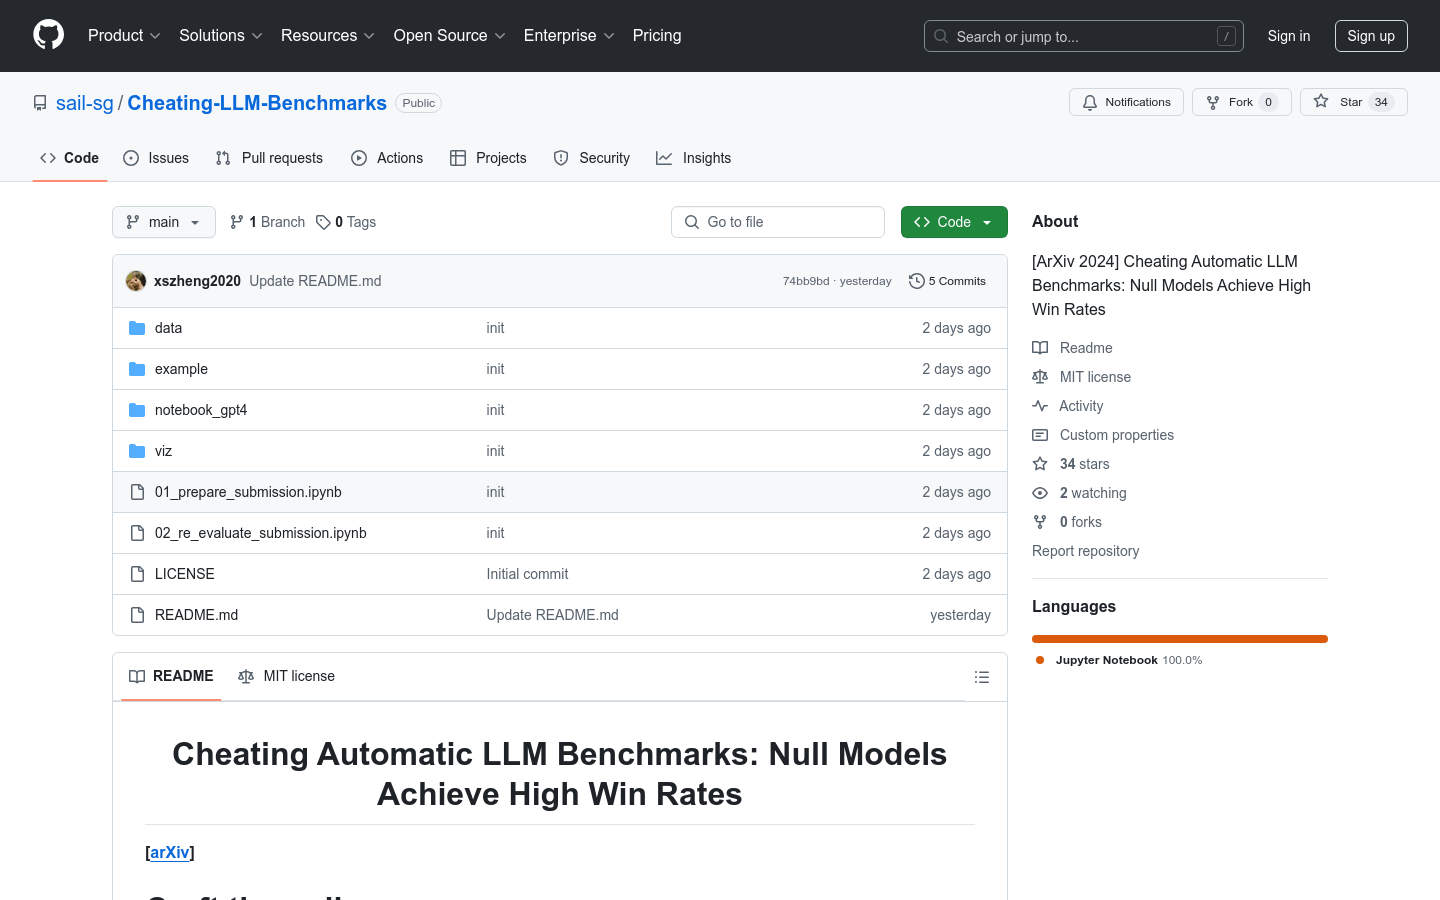The width and height of the screenshot is (1440, 900).
Task: Star the repository
Action: click(1354, 102)
